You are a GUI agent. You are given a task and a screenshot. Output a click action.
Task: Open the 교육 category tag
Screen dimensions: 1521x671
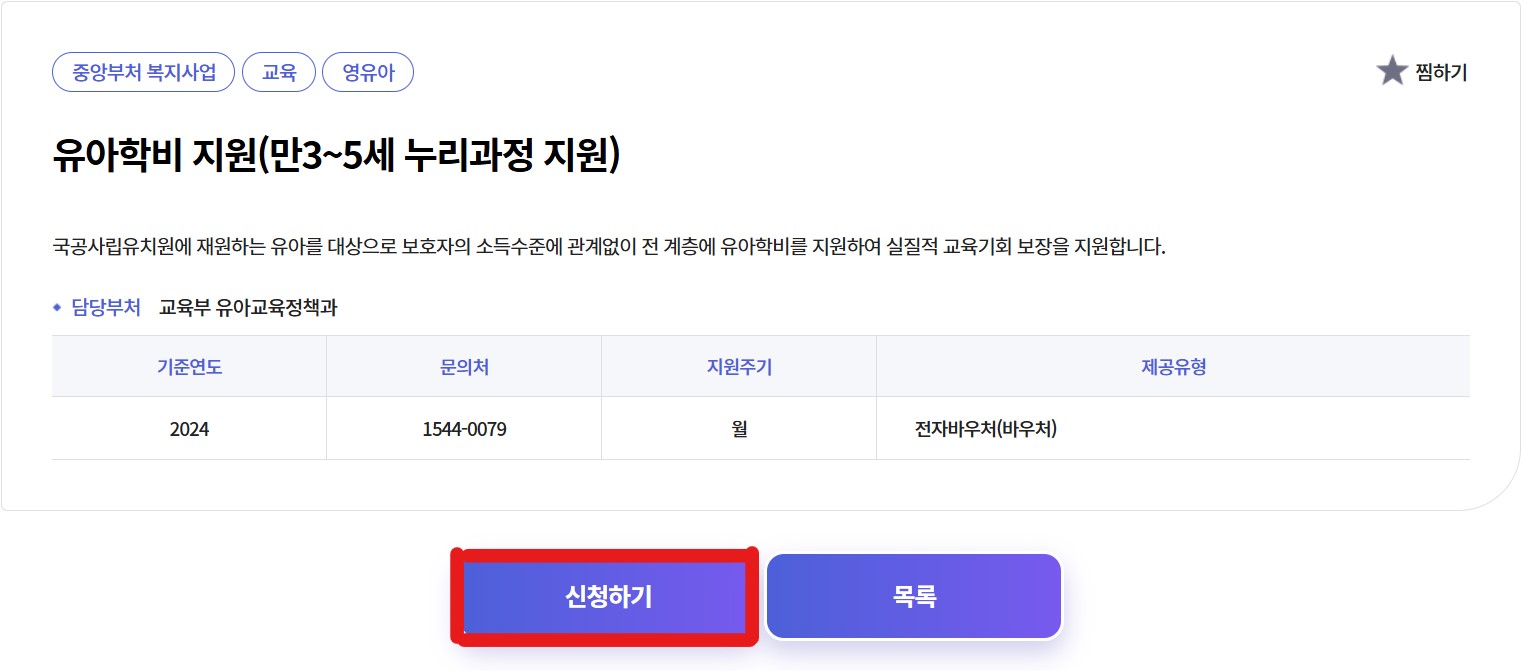(279, 71)
